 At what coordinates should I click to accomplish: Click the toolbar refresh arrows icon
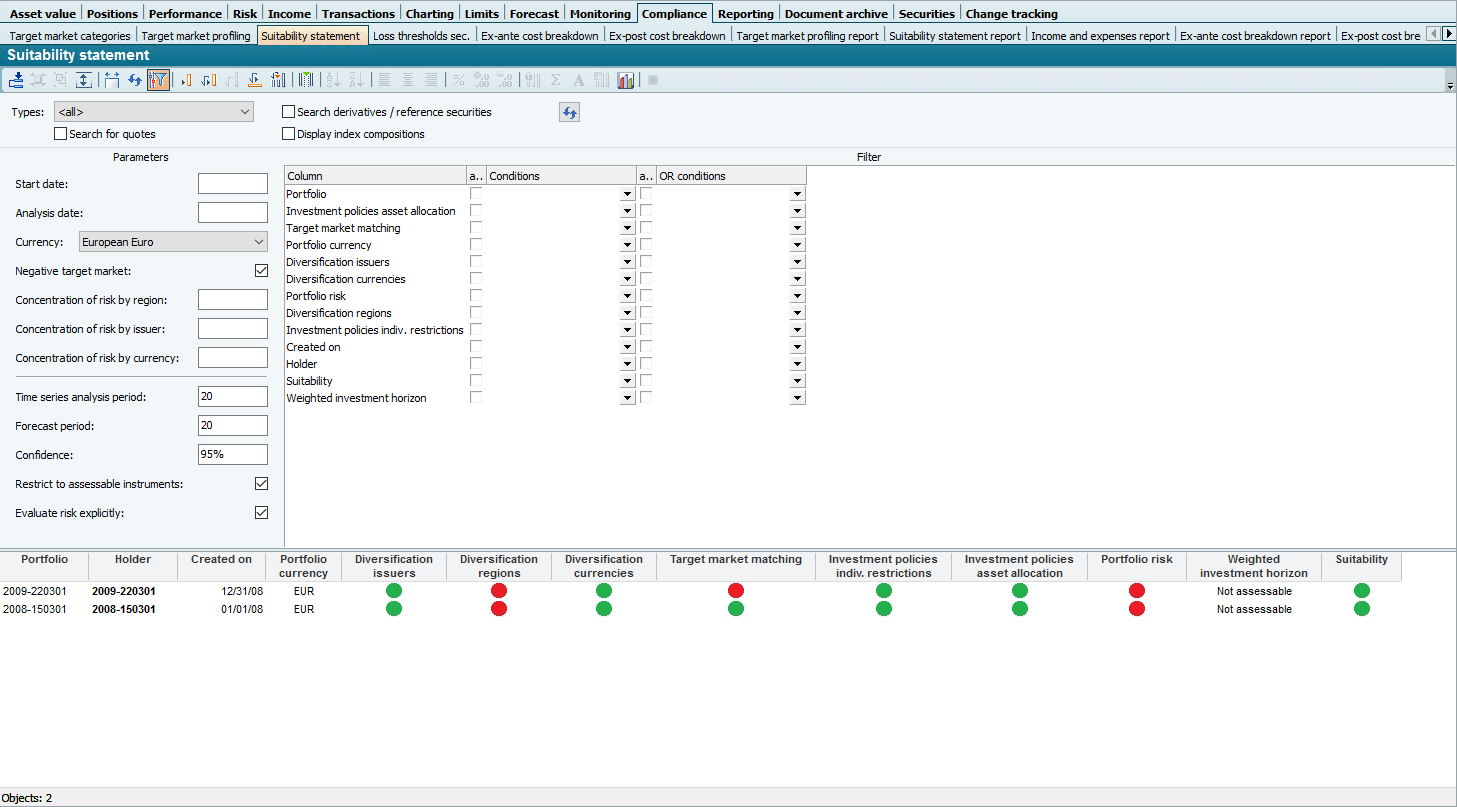click(x=135, y=80)
